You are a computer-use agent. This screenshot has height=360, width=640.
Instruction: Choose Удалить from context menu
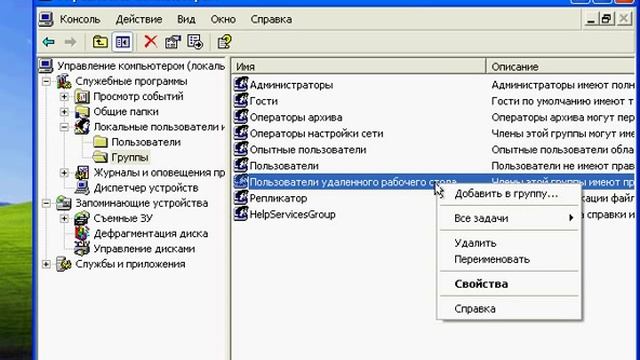point(509,243)
